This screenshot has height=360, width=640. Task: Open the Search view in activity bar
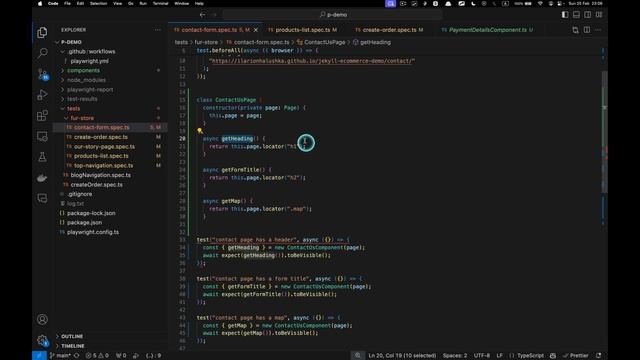click(42, 53)
